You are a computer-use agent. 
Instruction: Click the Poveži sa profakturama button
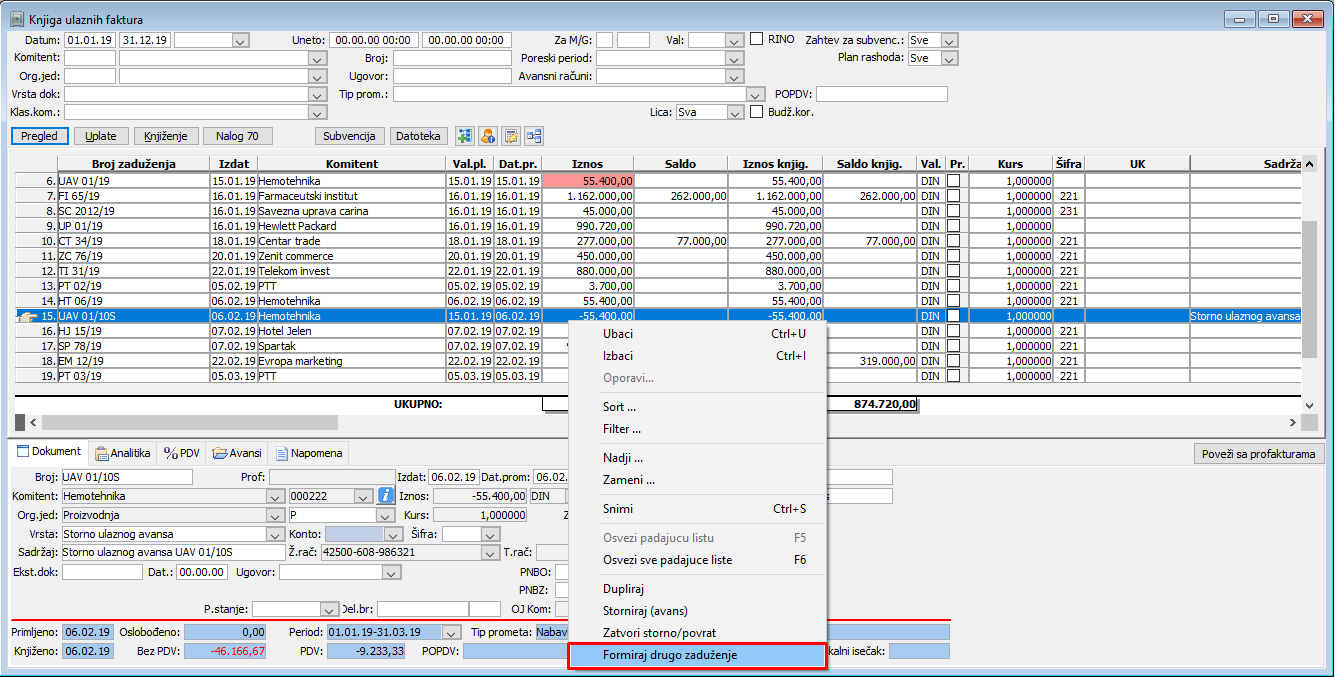click(1259, 454)
